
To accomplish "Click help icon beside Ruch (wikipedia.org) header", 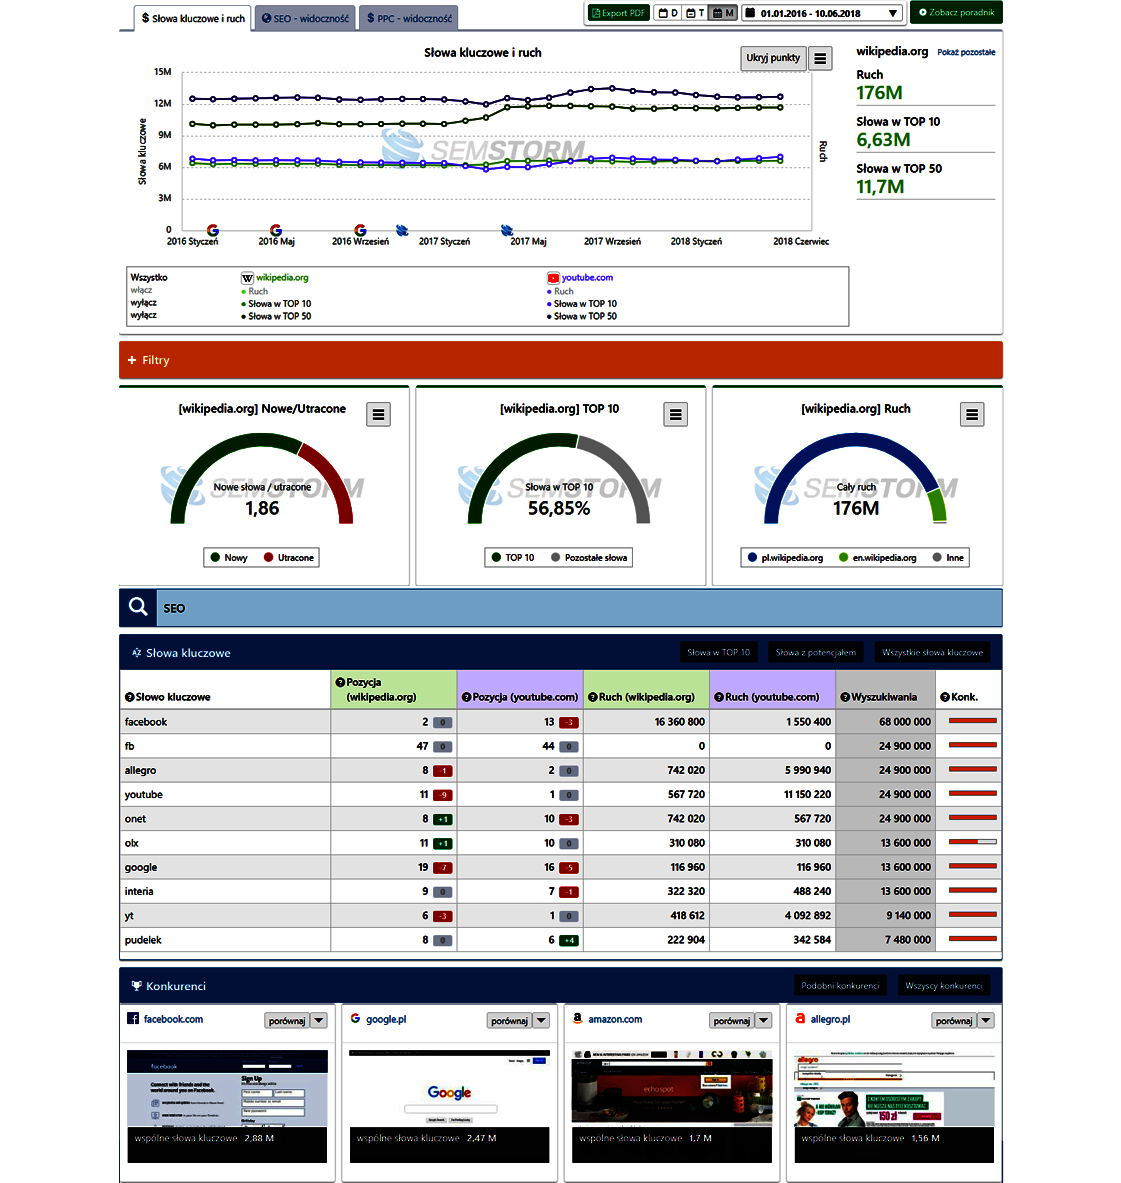I will (x=593, y=697).
